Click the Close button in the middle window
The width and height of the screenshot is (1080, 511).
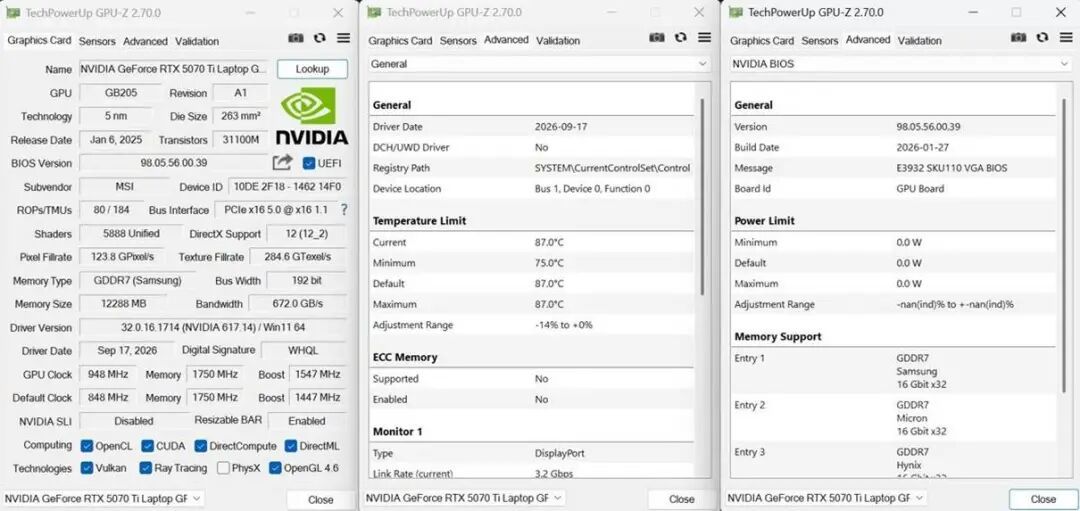point(681,499)
